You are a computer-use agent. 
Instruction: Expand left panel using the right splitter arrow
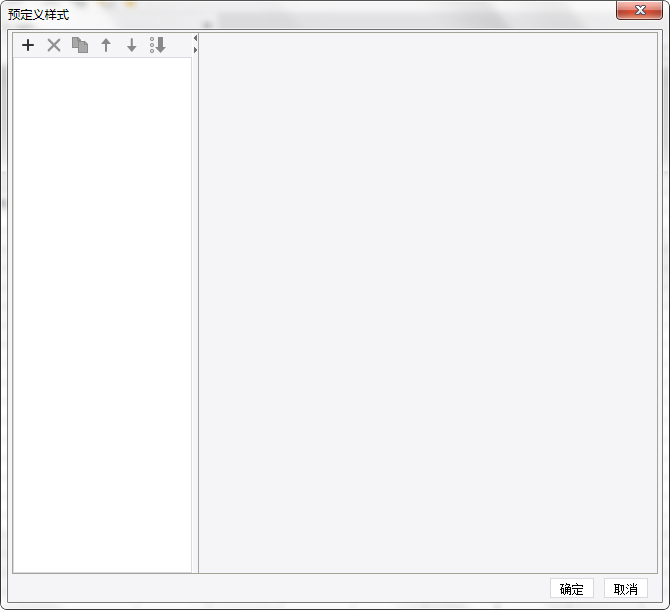point(195,50)
